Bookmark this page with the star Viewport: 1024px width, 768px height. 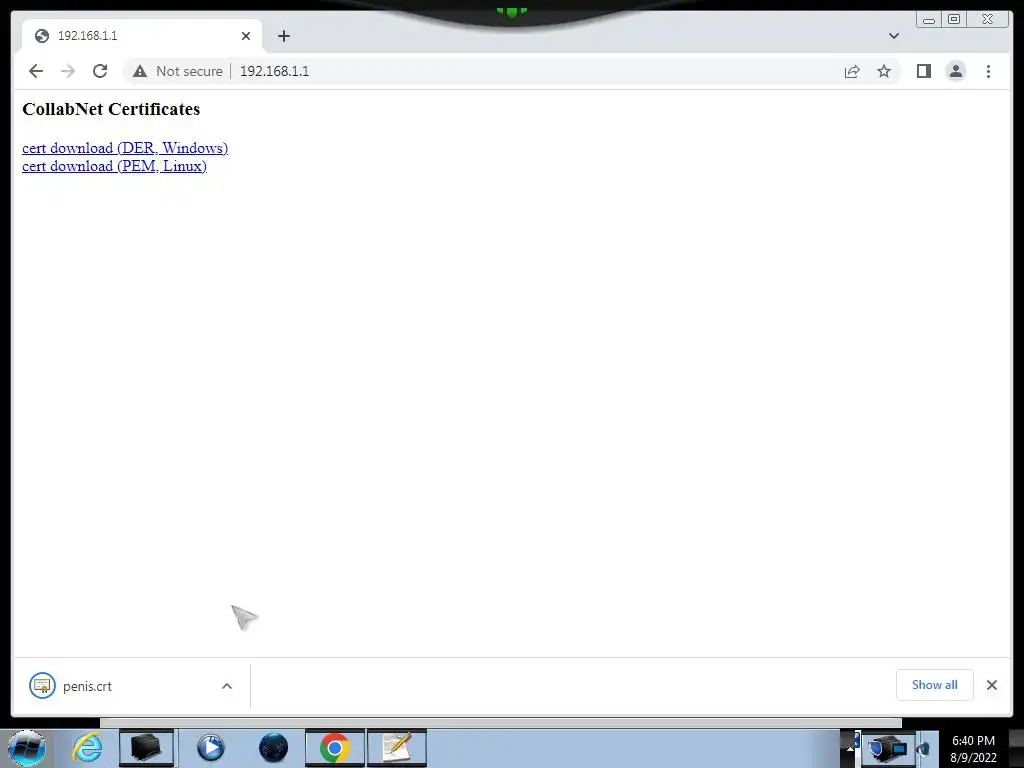(884, 71)
